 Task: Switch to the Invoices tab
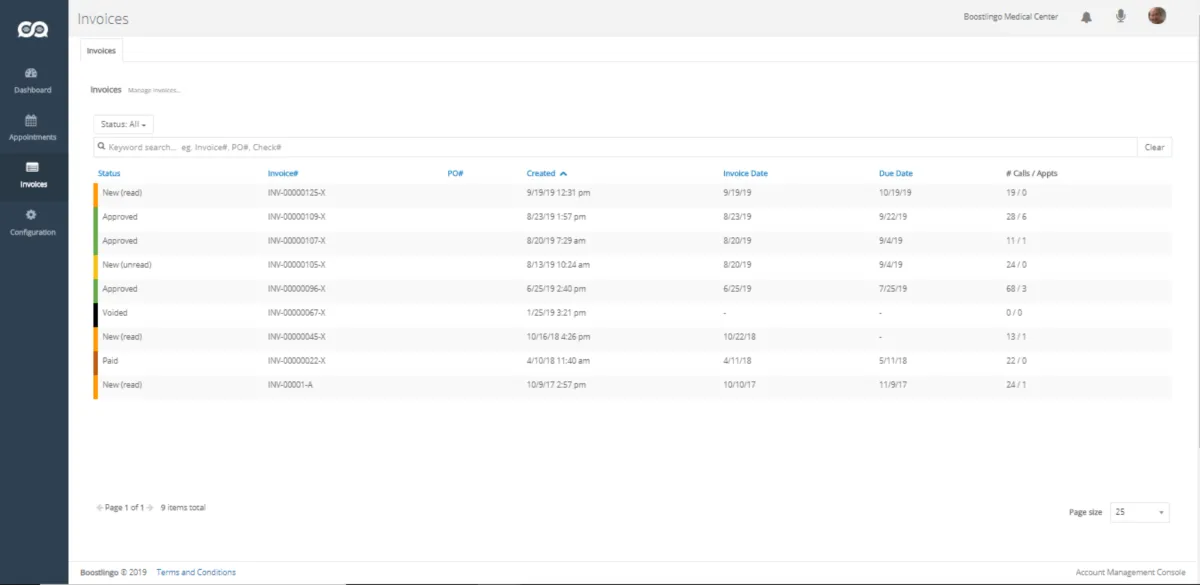[101, 50]
